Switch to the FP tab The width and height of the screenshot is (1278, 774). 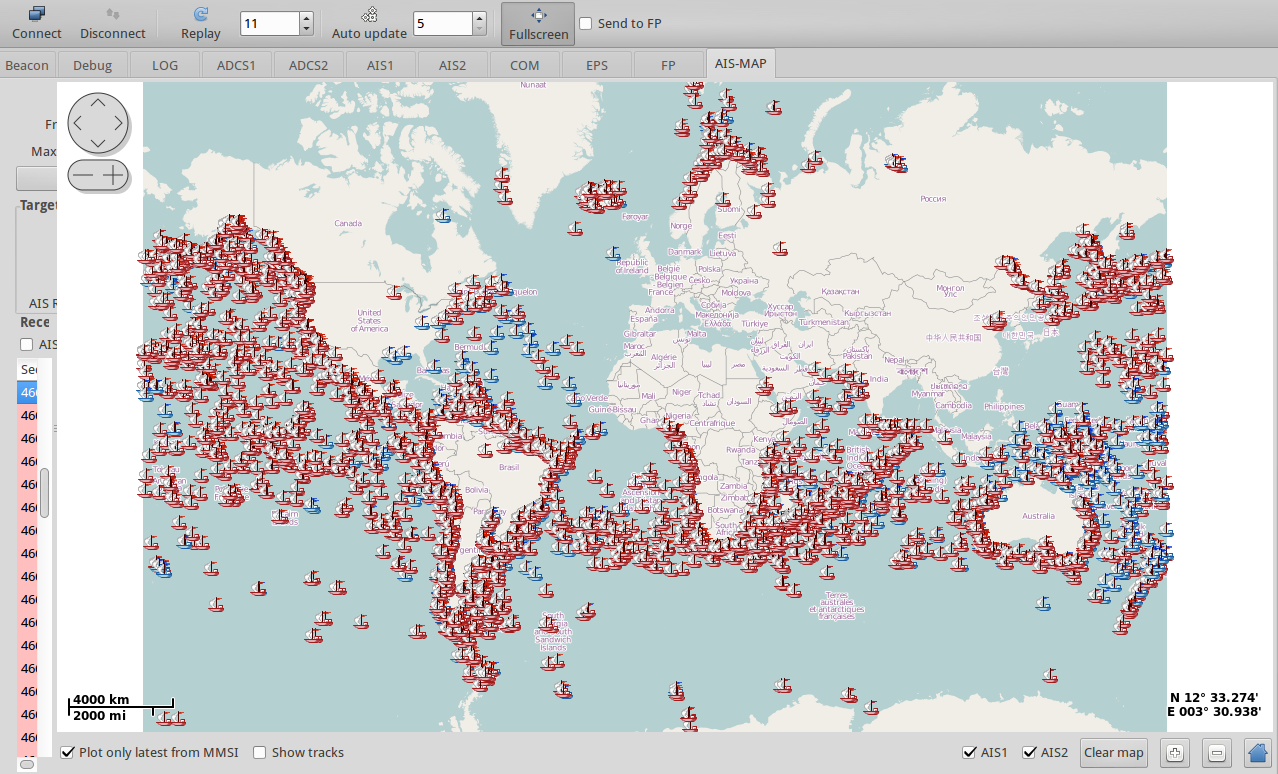[668, 65]
